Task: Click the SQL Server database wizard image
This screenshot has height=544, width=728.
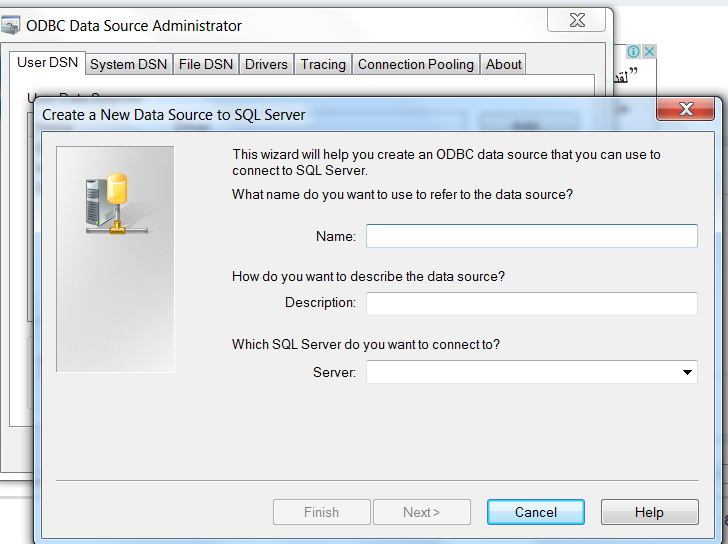Action: 115,259
